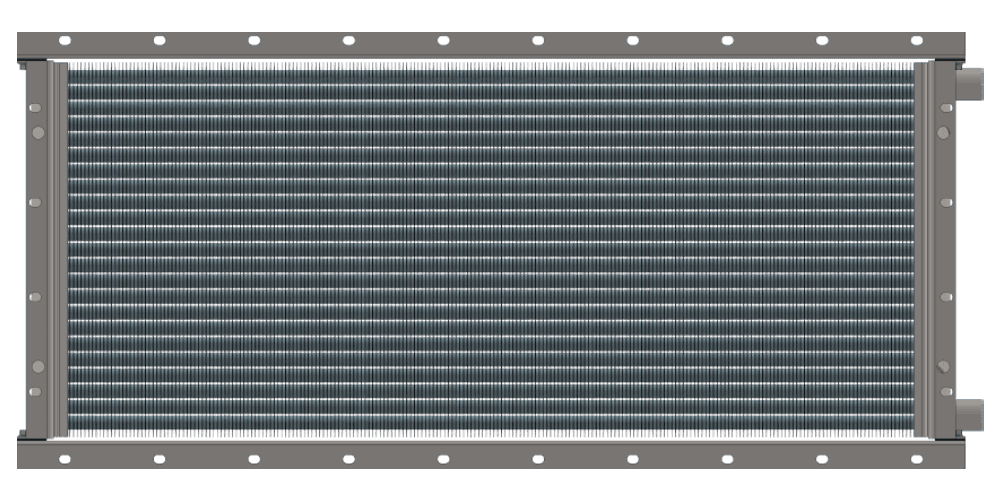The width and height of the screenshot is (1000, 500).
Task: Select the leftmost hole on top flange
Action: [65, 41]
